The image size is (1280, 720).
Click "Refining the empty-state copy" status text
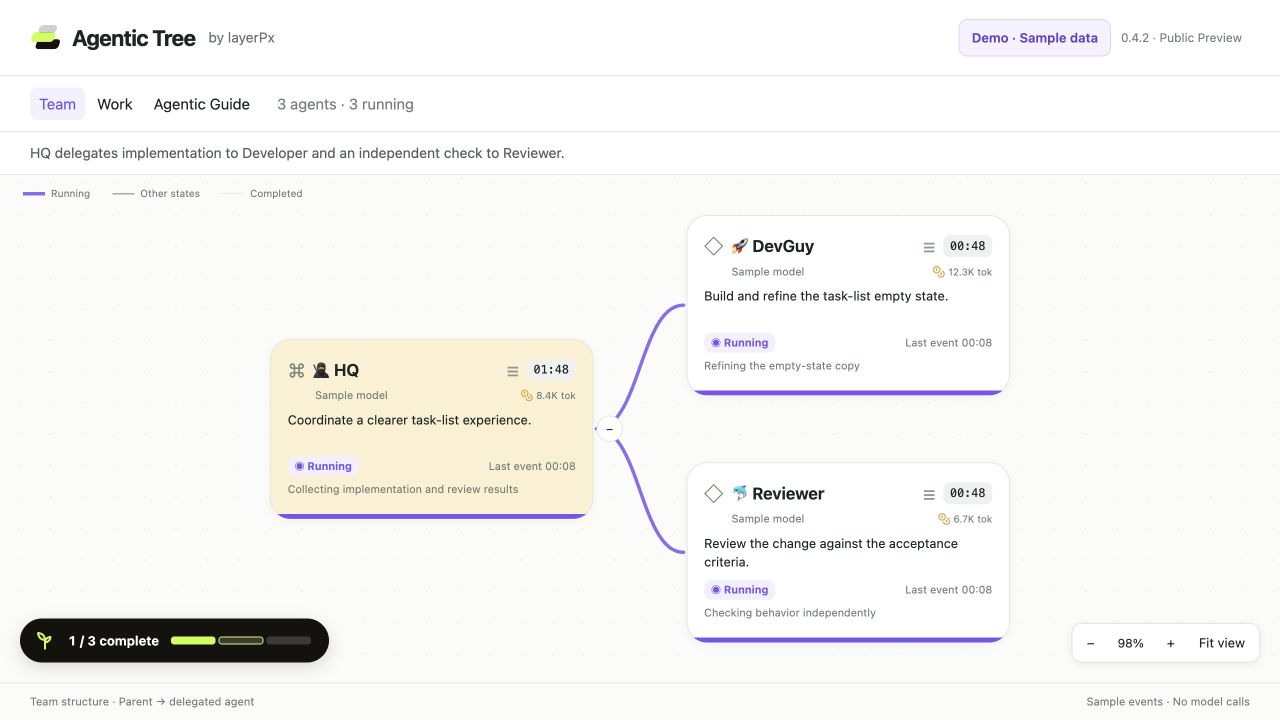782,365
